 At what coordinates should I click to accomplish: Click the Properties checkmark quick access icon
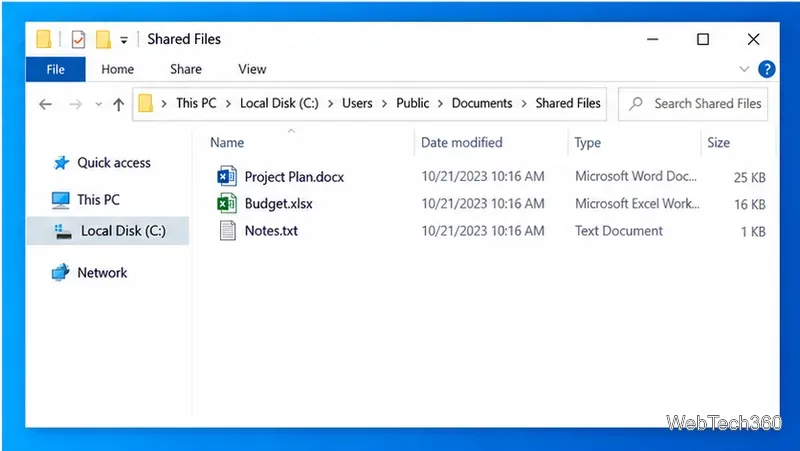pyautogui.click(x=78, y=39)
